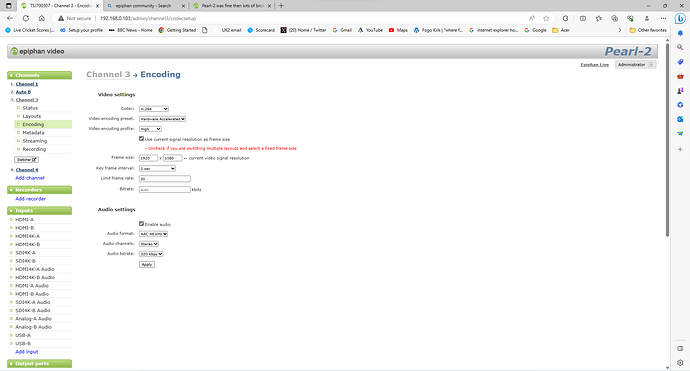
Task: Open the games chess icon in Edge sidebar
Action: [680, 91]
